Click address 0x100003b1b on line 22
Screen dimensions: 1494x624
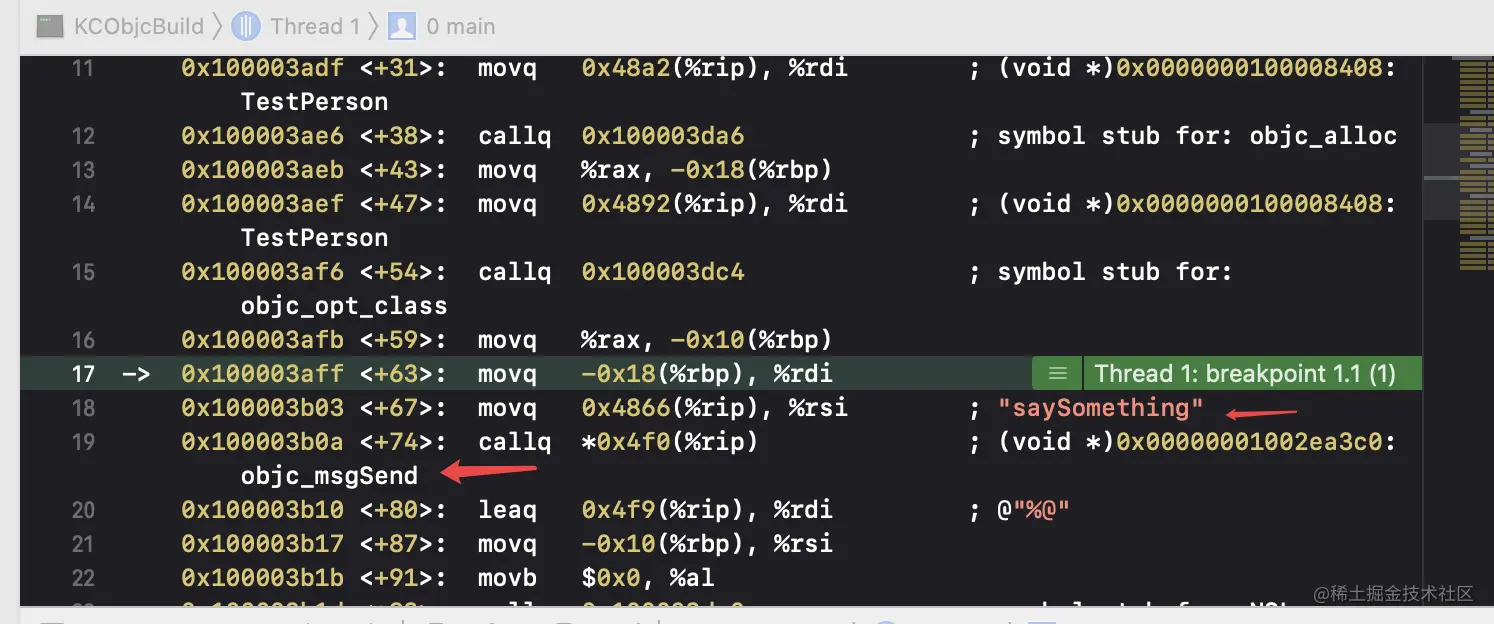click(262, 578)
